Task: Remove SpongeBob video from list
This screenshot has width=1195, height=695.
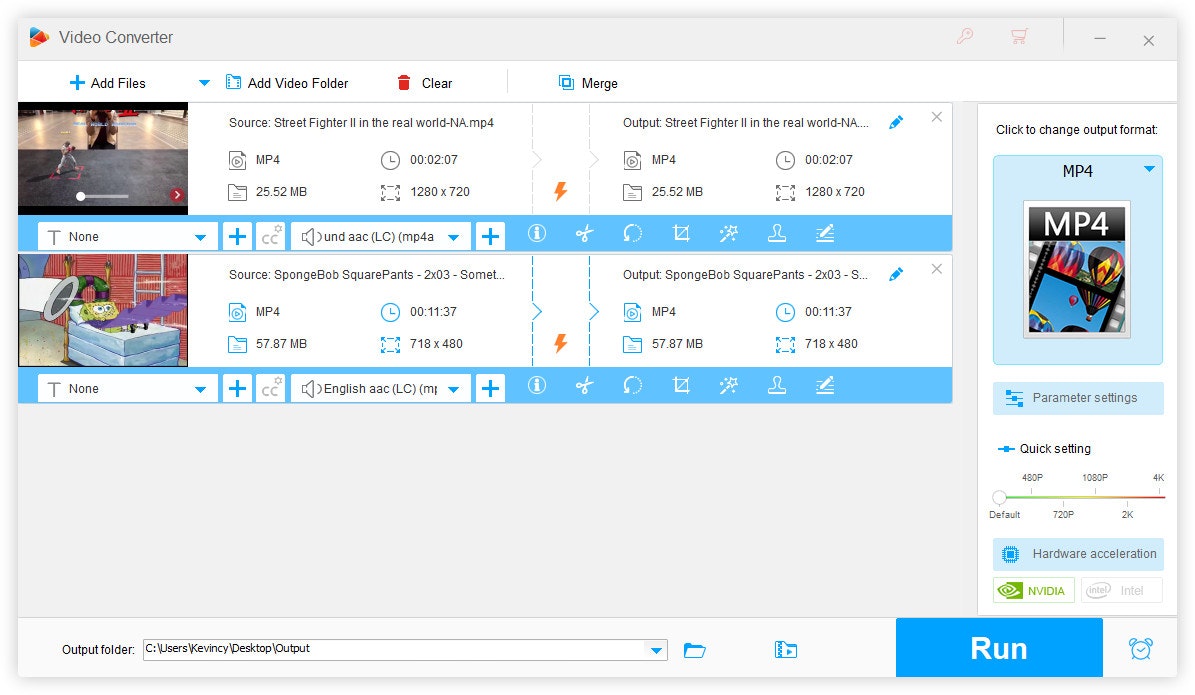Action: point(937,269)
